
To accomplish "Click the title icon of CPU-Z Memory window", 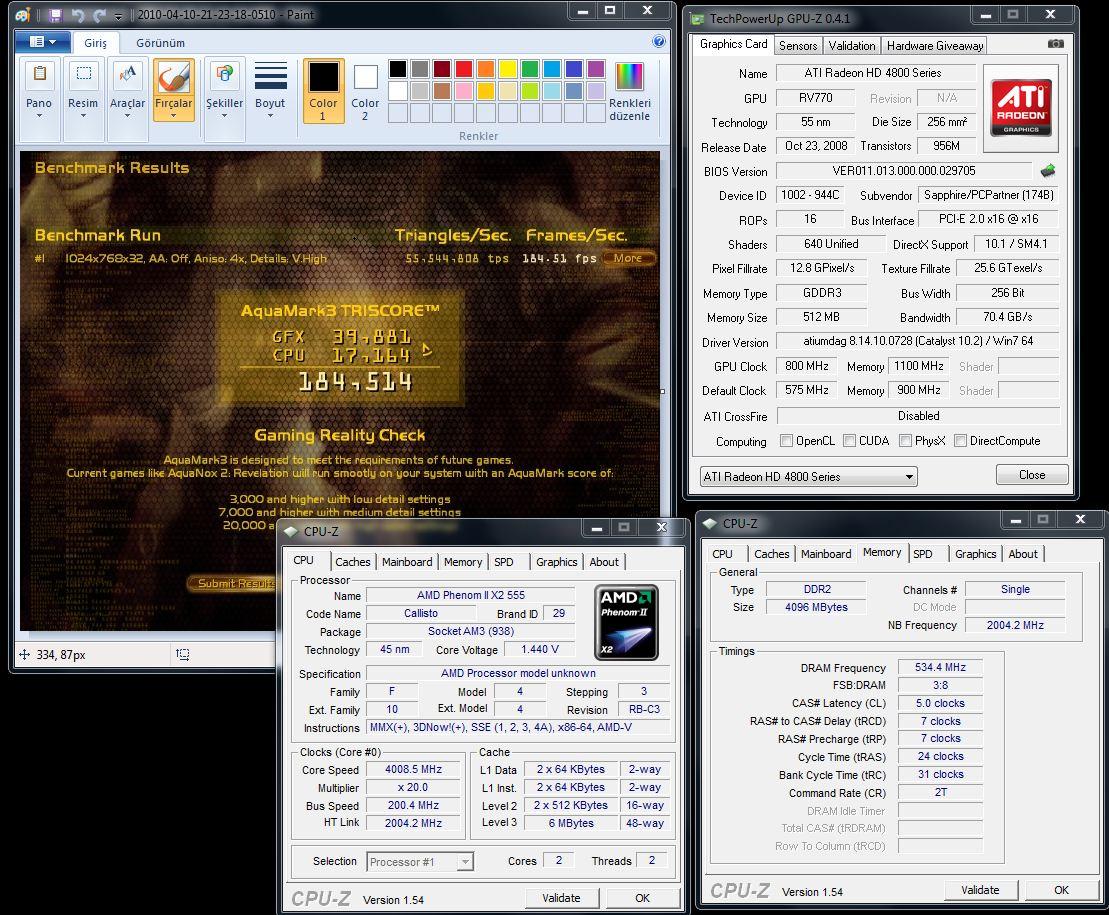I will (x=709, y=523).
